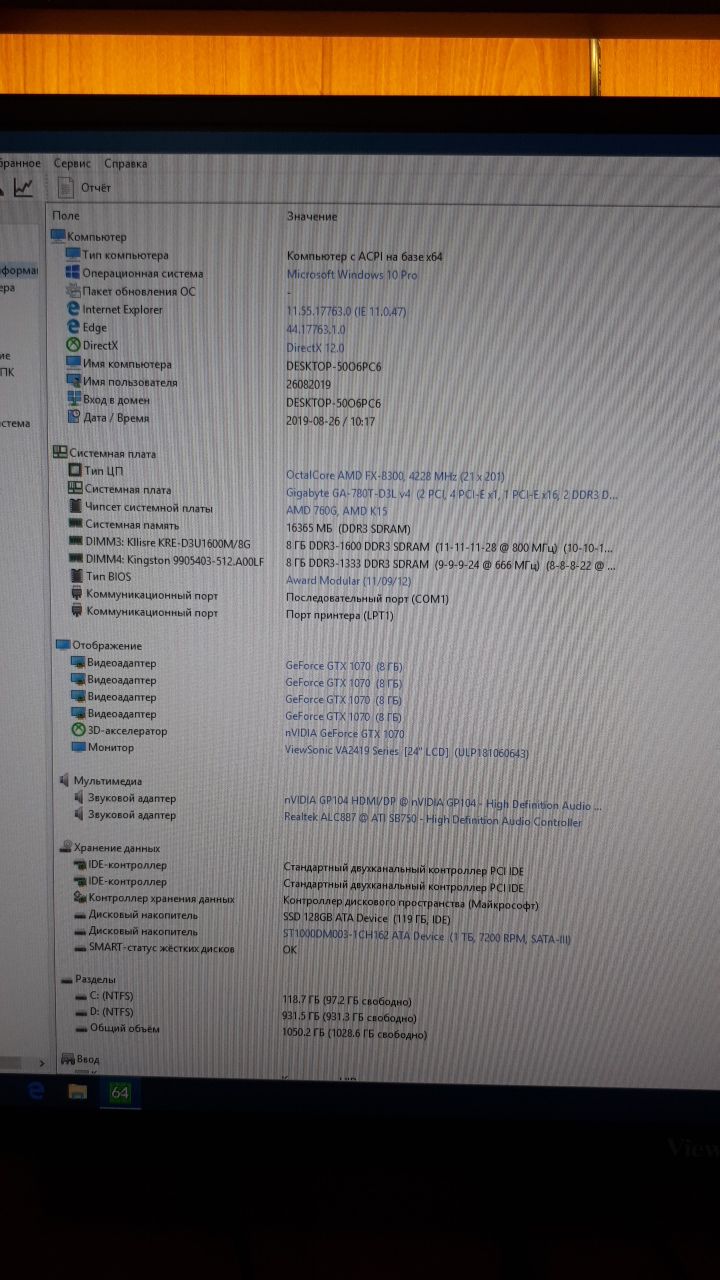The height and width of the screenshot is (1280, 720).
Task: Click the Ввод group icon
Action: tap(68, 1058)
